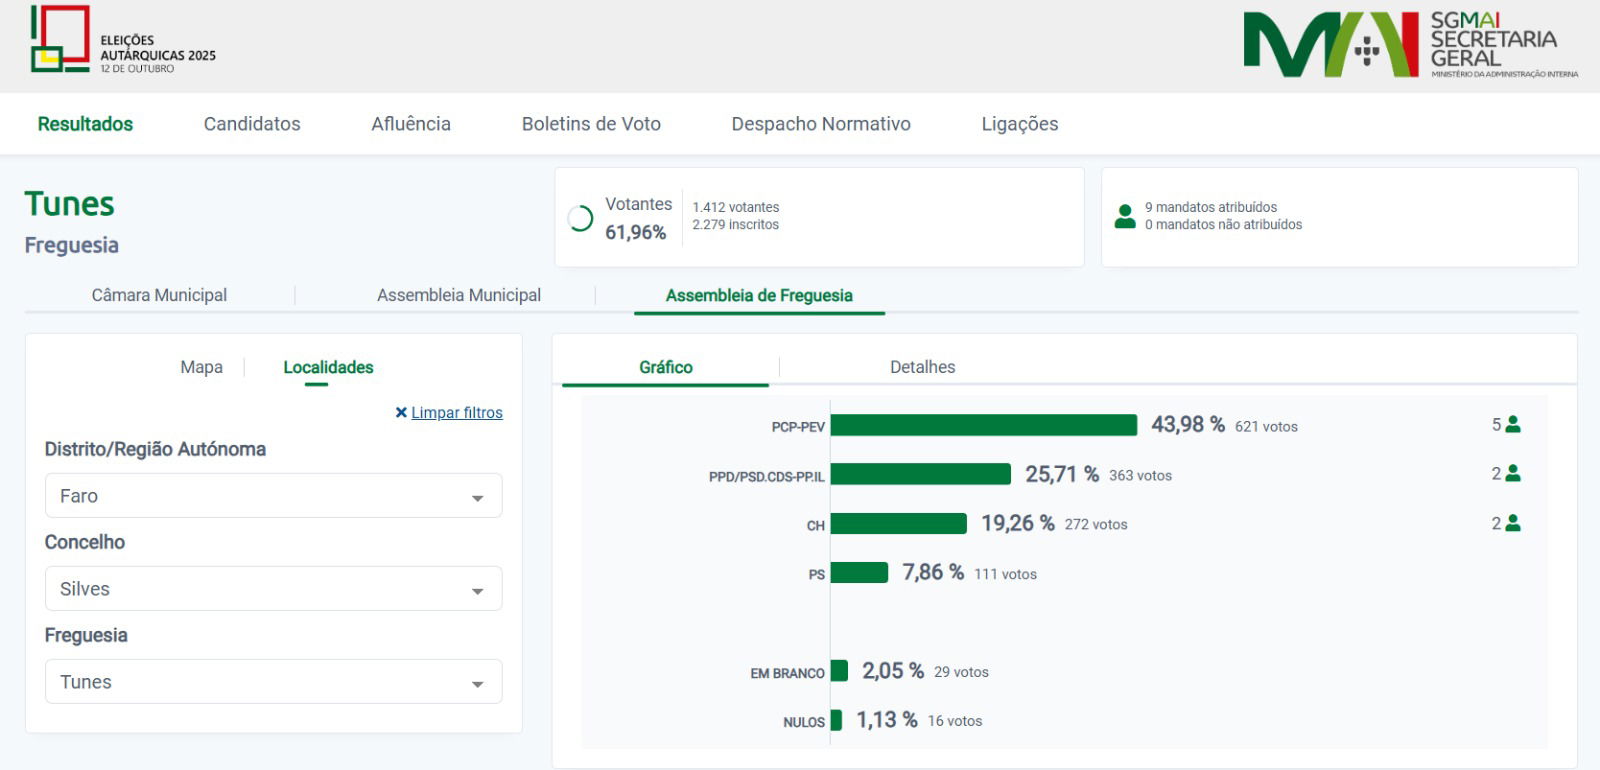Click the Eleições Autárquicas 2025 logo

tap(122, 40)
